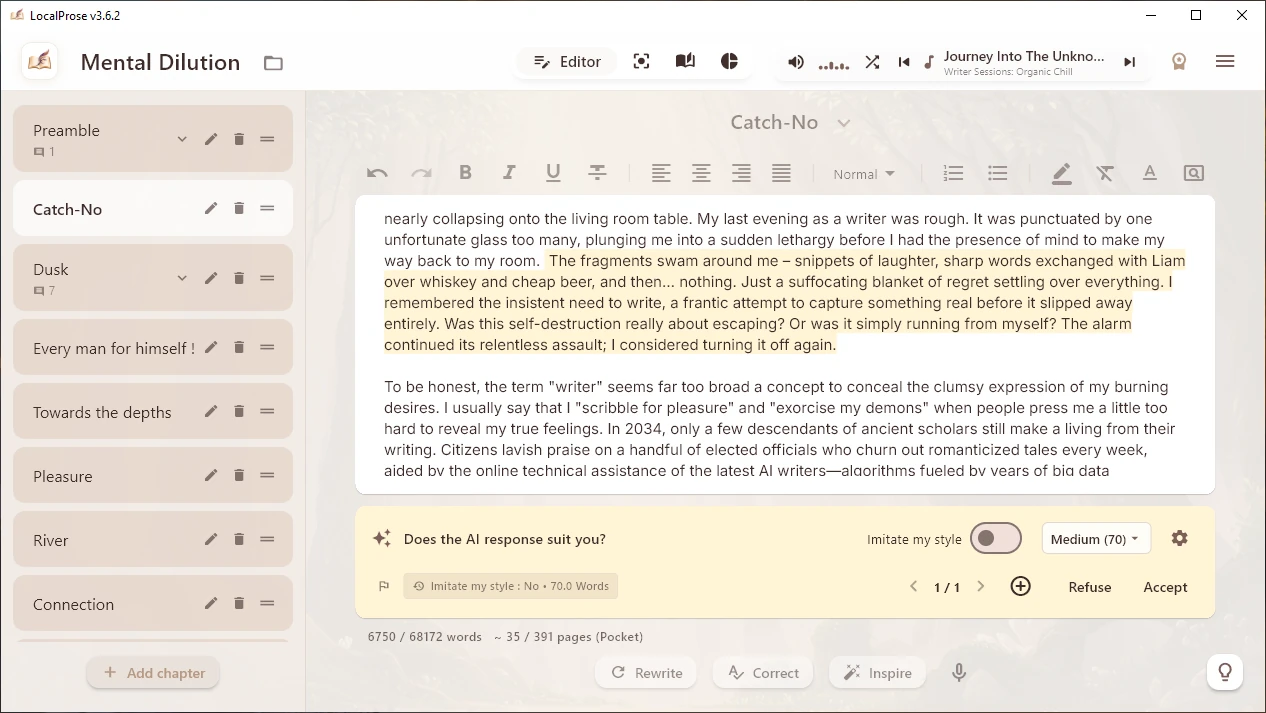Edit the Connection chapter title
1266x713 pixels.
tap(211, 603)
